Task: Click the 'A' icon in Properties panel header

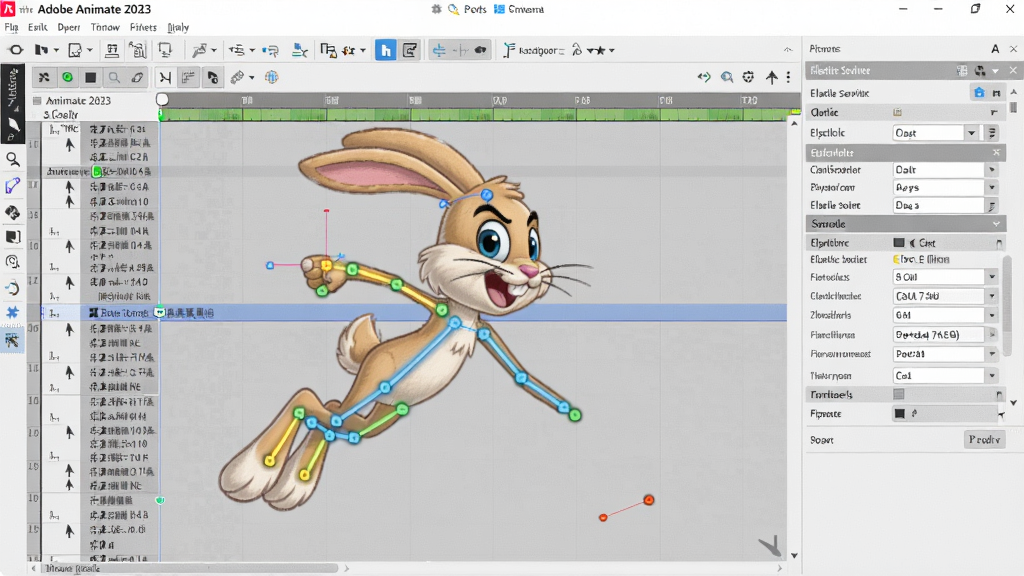Action: click(995, 49)
